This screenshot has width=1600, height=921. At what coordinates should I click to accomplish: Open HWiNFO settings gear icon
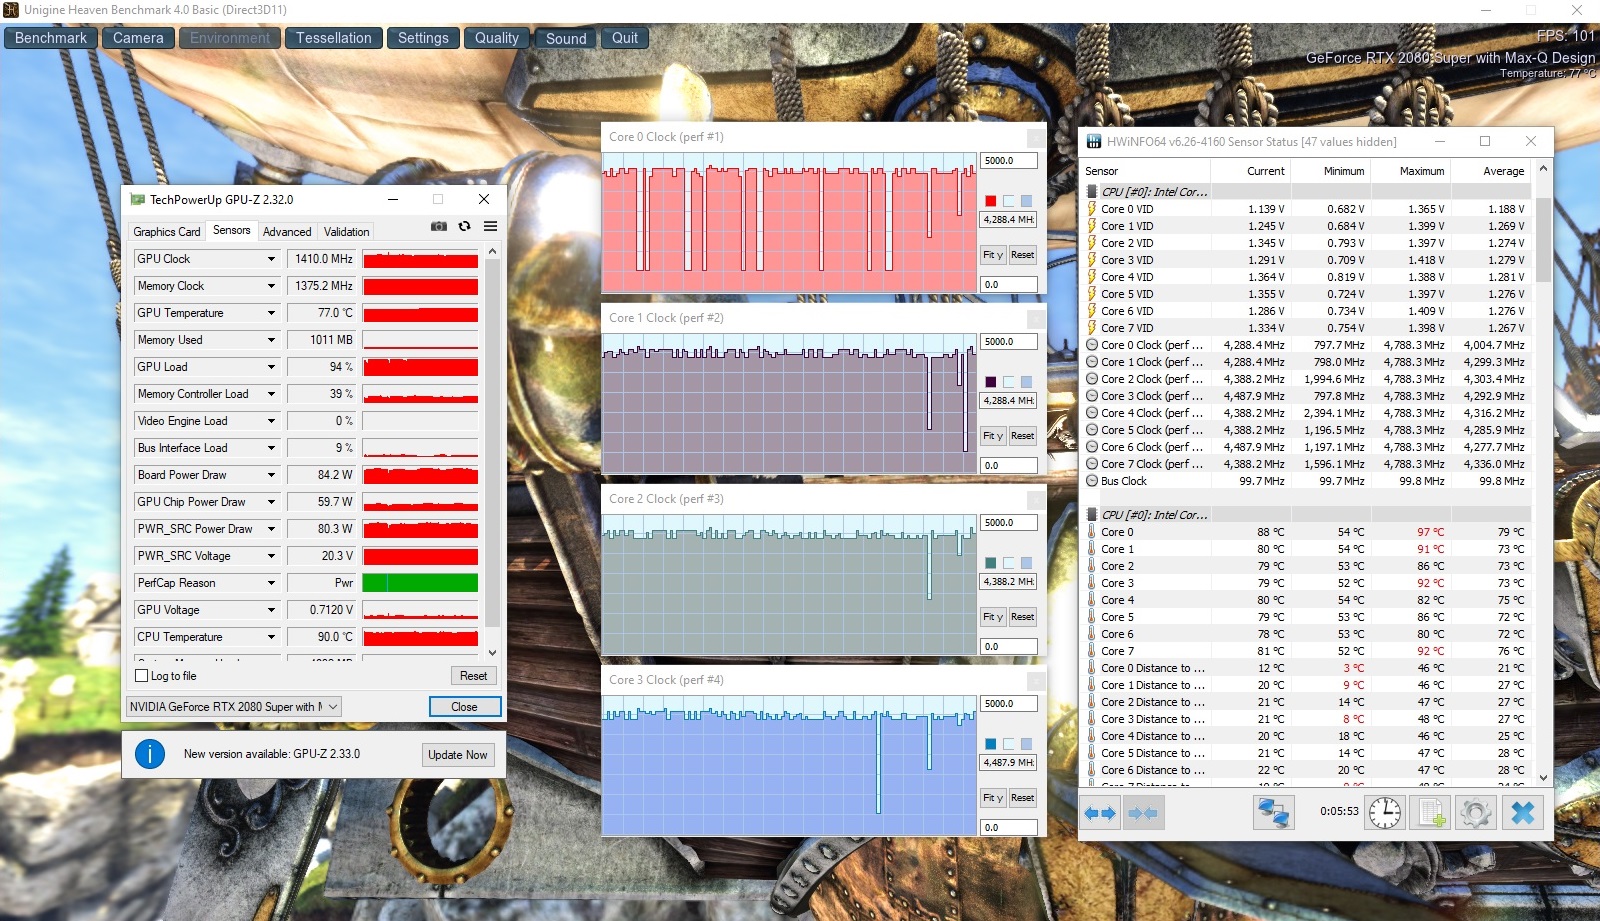pyautogui.click(x=1475, y=813)
